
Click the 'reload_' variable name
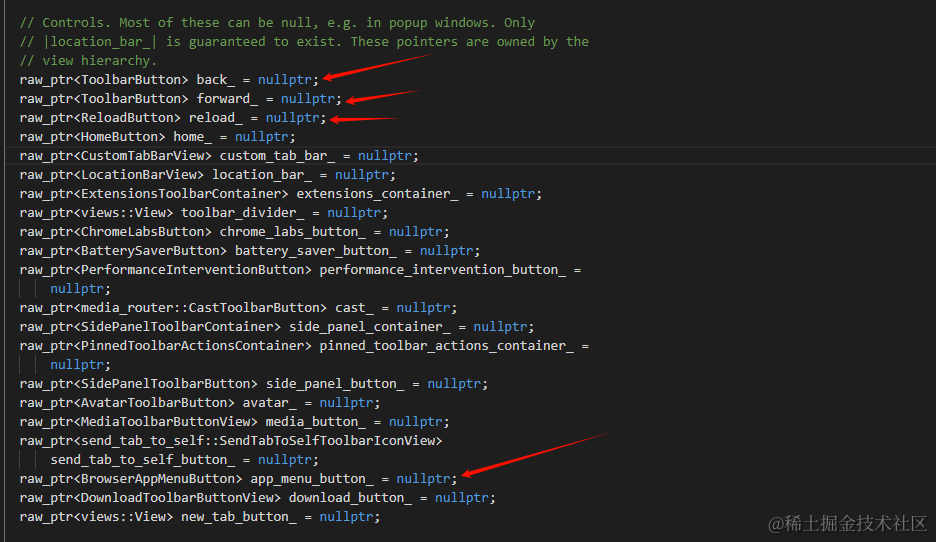click(x=216, y=118)
